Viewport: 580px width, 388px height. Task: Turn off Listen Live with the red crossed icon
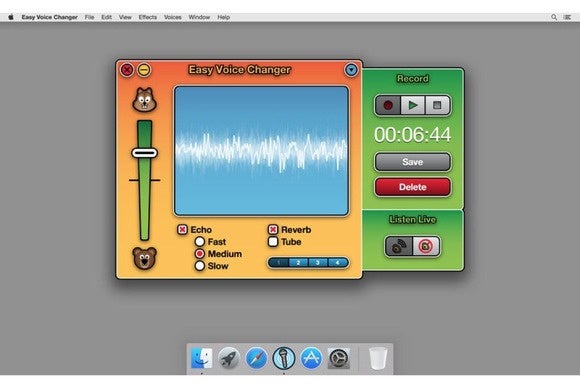click(426, 246)
